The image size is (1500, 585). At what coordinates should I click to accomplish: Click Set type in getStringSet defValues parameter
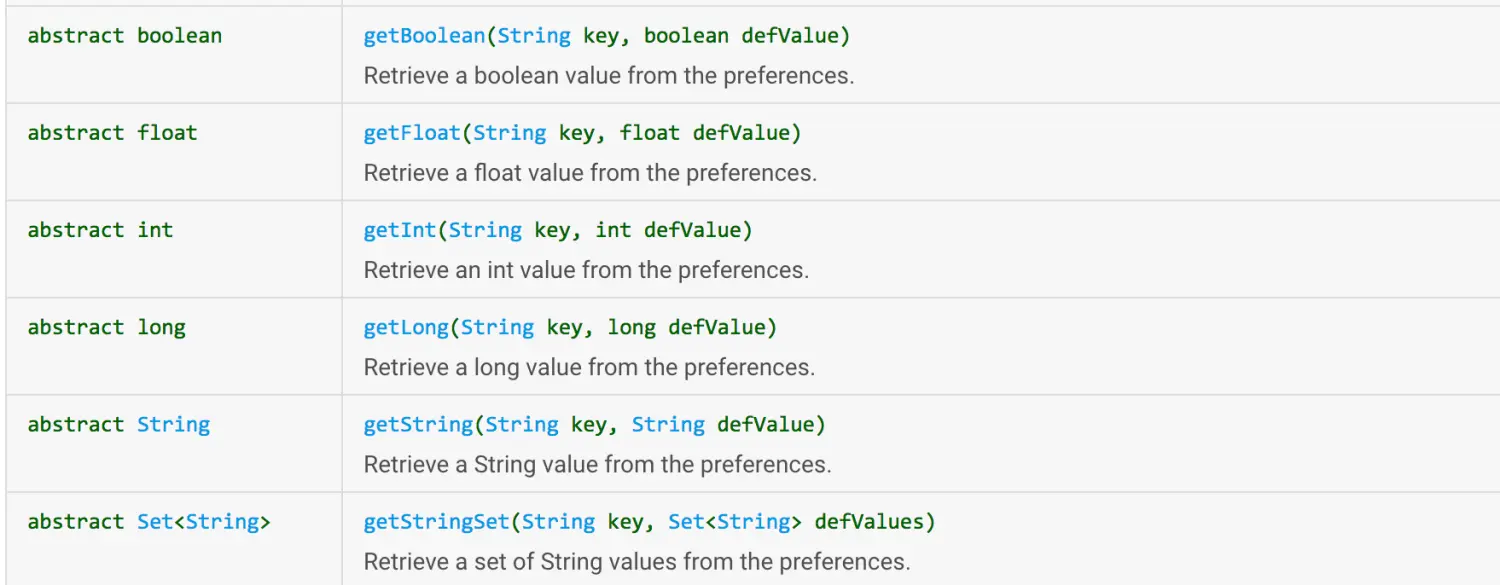(x=686, y=521)
